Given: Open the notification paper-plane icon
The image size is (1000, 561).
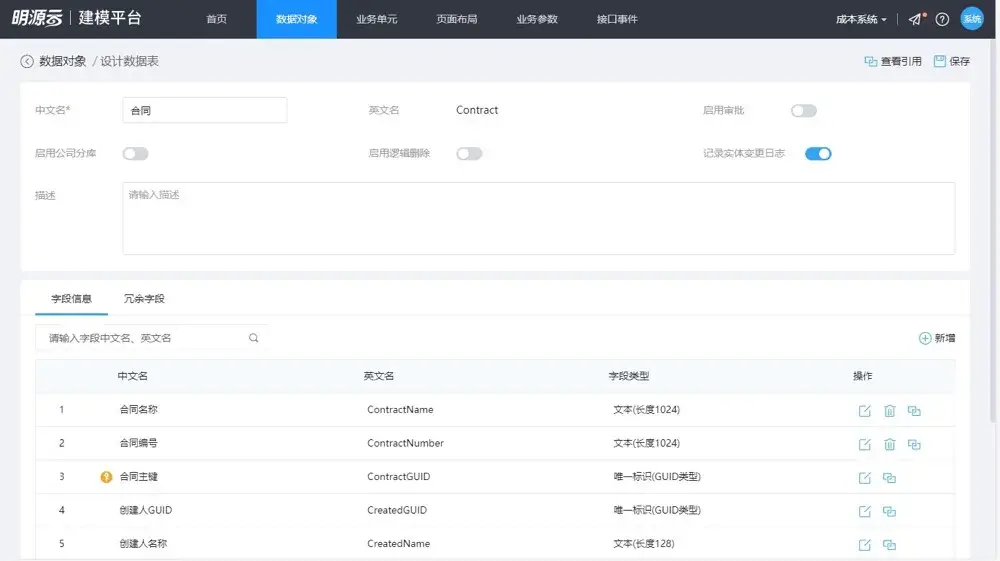Looking at the screenshot, I should tap(916, 19).
